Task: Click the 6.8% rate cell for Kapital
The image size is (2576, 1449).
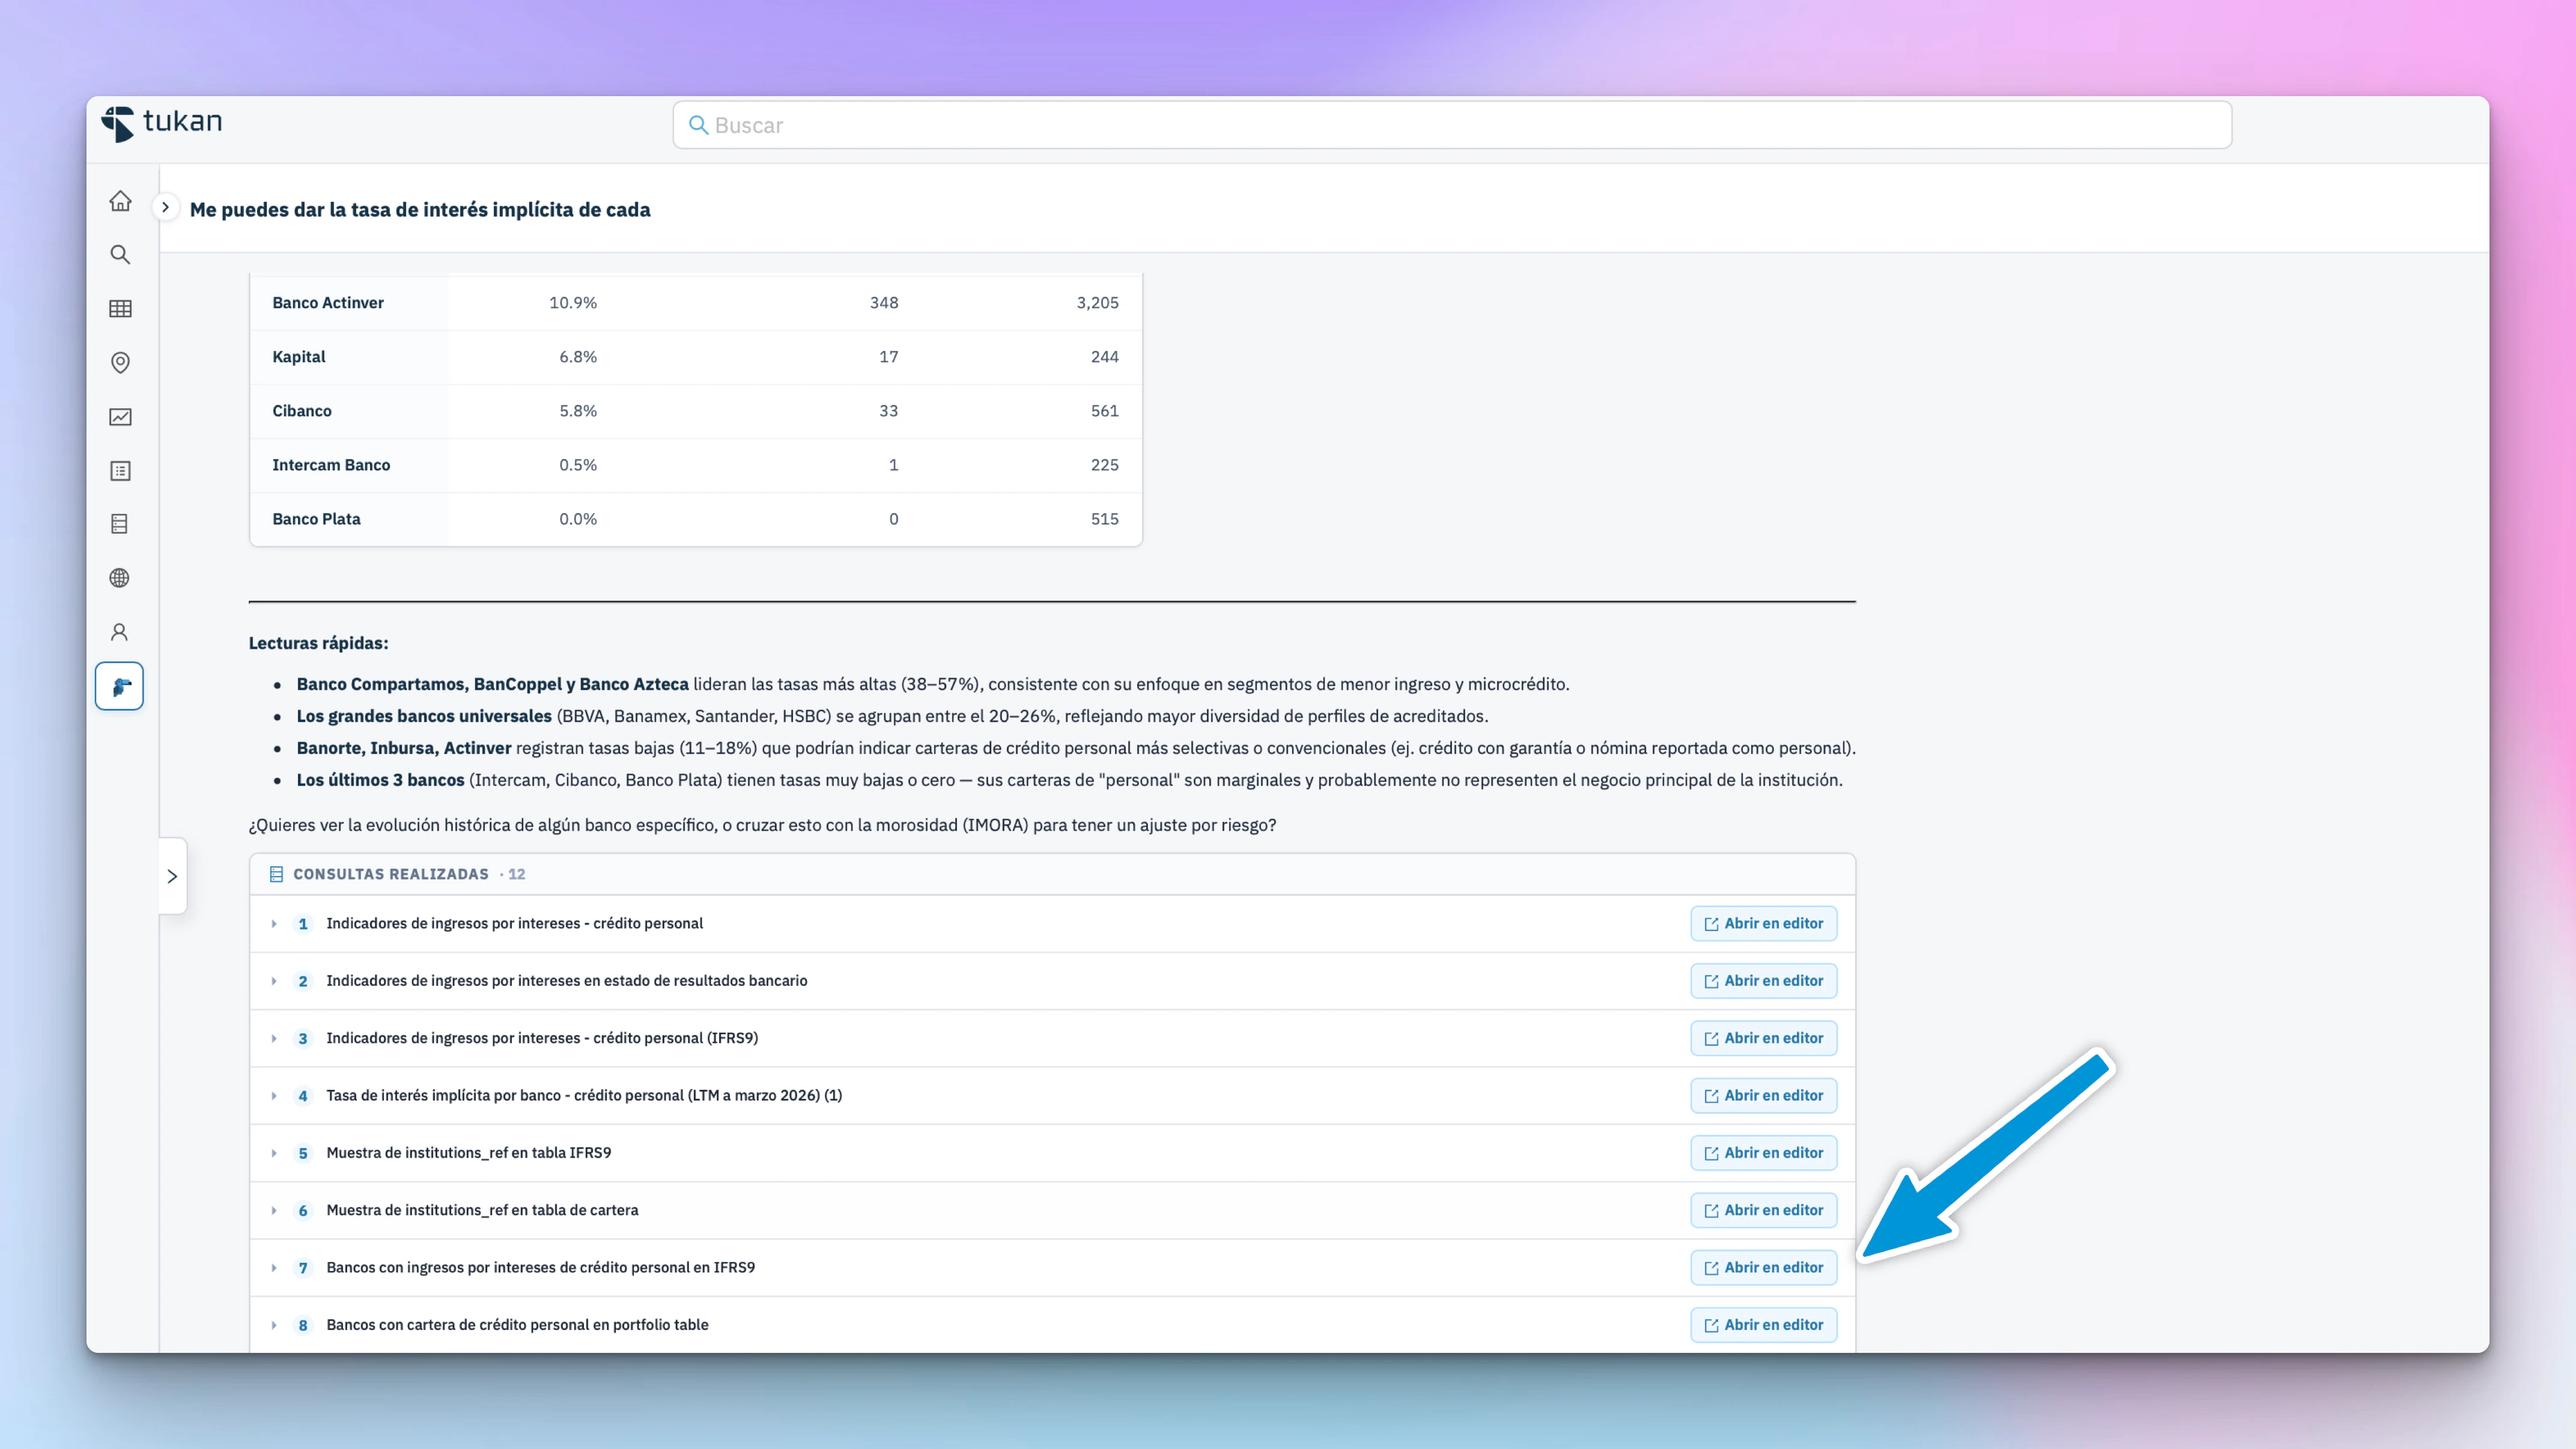Action: pyautogui.click(x=578, y=357)
